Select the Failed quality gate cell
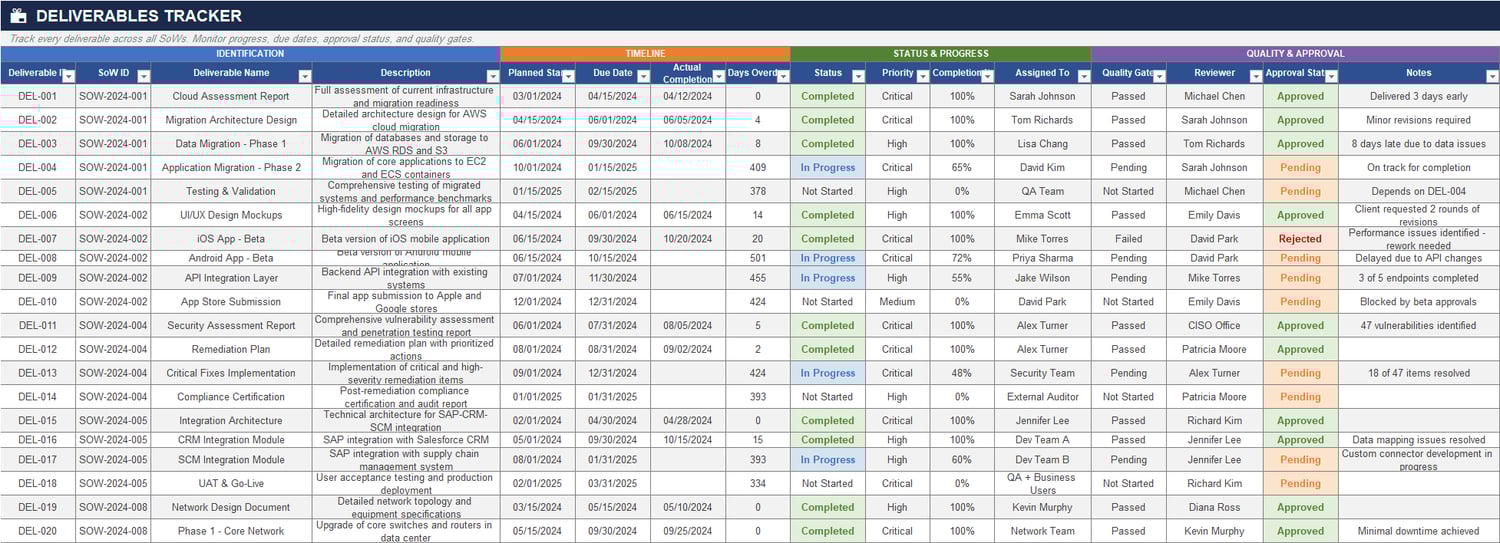 click(1128, 239)
